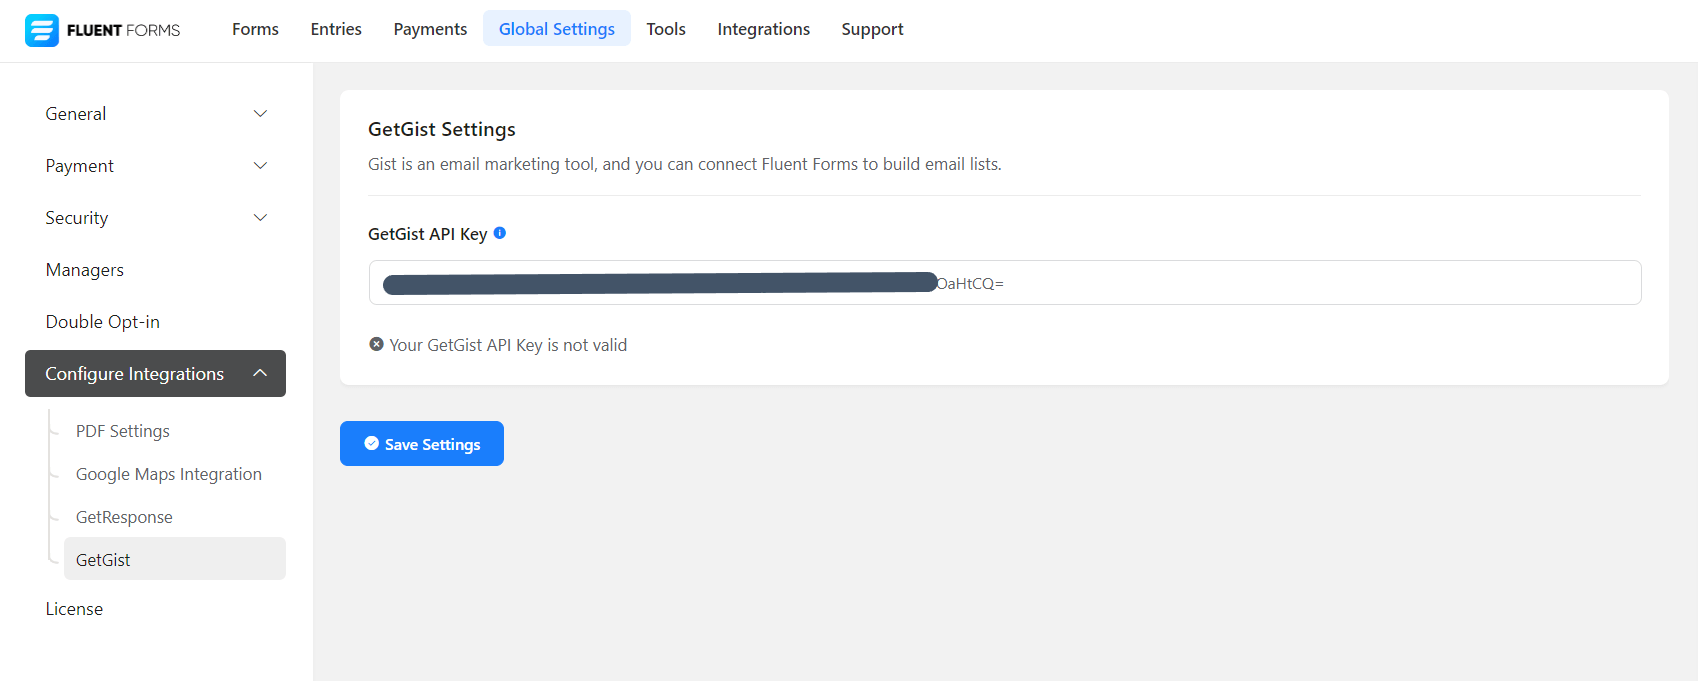Viewport: 1698px width, 681px height.
Task: Click the GetGist API Key info icon
Action: click(x=500, y=233)
